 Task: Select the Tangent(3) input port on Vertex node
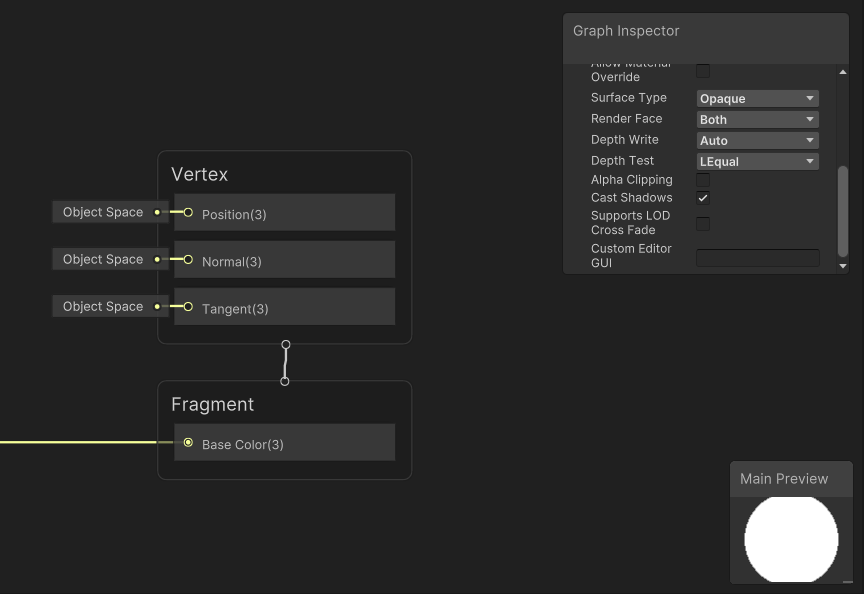point(186,308)
